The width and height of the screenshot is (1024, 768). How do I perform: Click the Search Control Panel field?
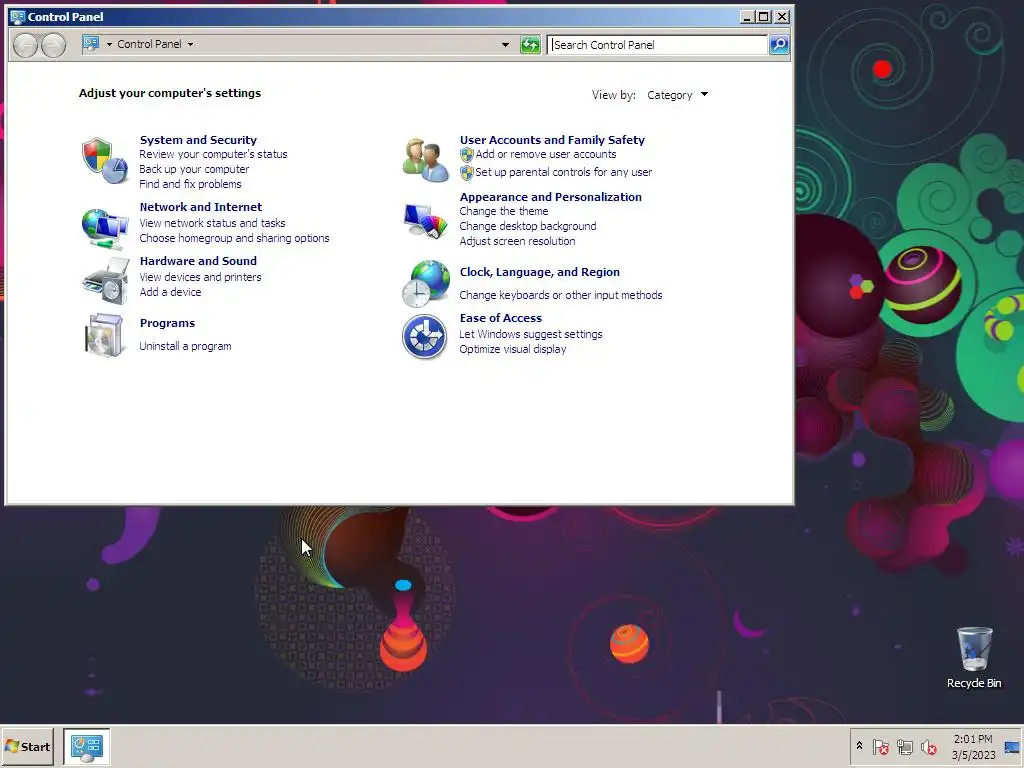658,44
